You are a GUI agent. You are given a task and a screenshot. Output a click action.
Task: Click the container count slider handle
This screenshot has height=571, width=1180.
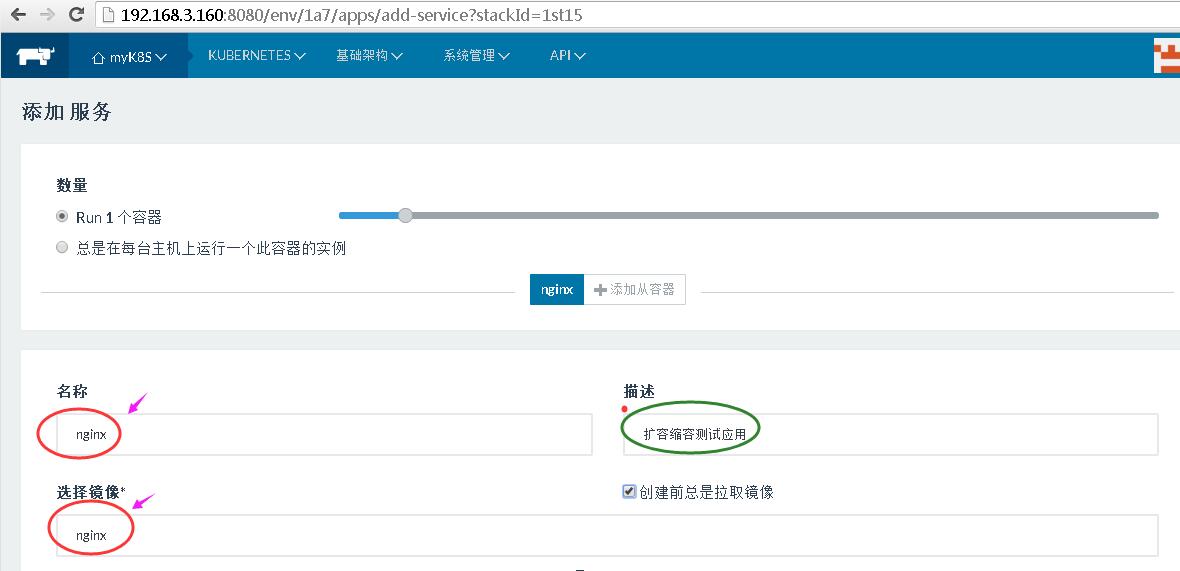[x=406, y=216]
